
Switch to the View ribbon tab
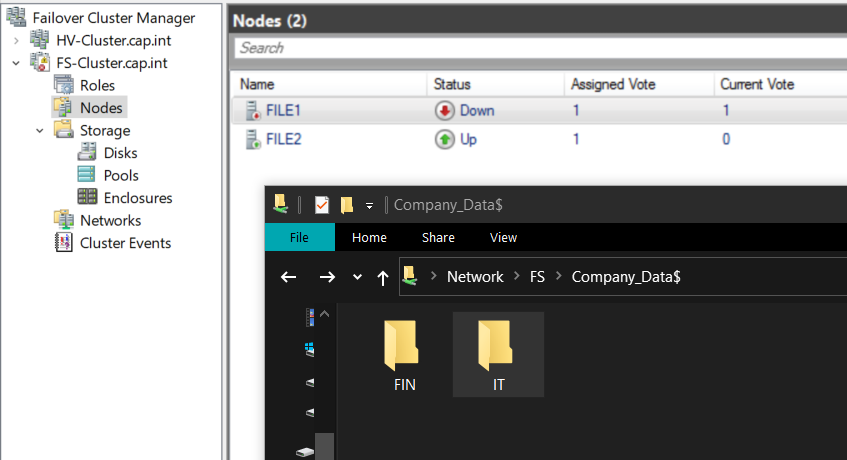pyautogui.click(x=503, y=237)
